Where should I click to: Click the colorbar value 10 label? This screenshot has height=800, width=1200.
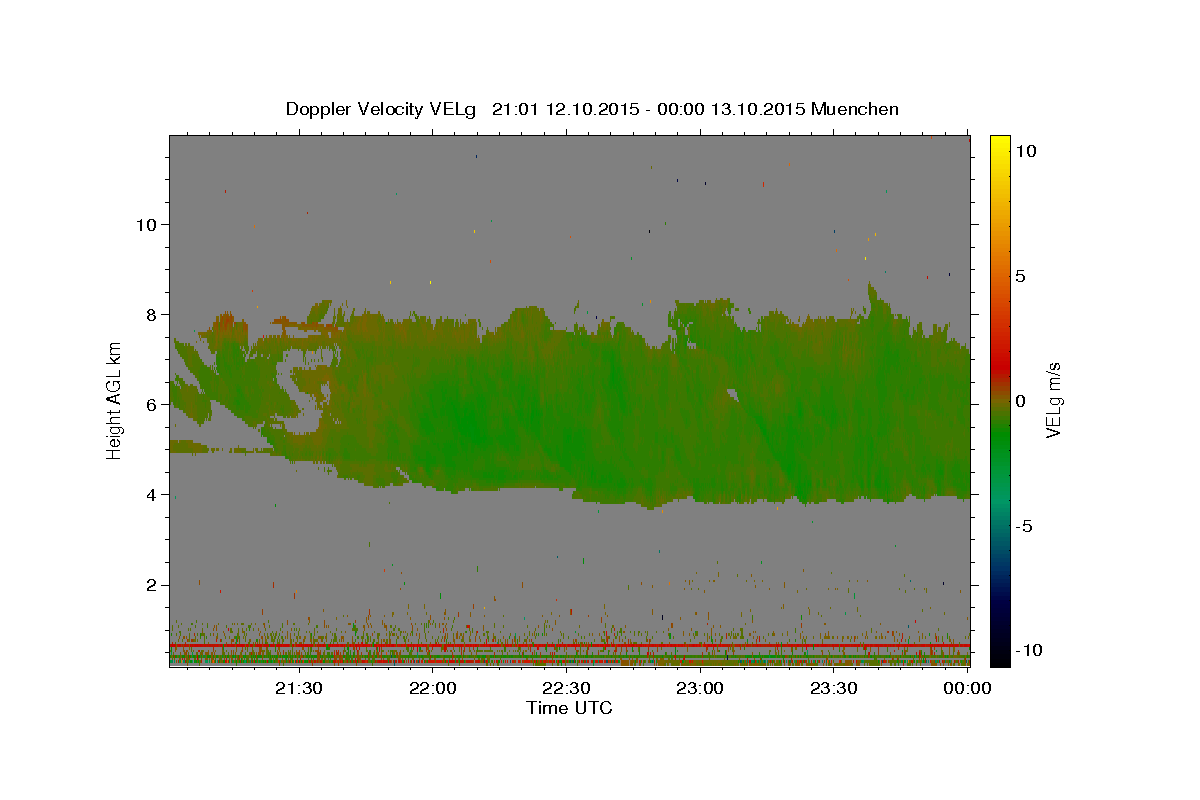1026,151
